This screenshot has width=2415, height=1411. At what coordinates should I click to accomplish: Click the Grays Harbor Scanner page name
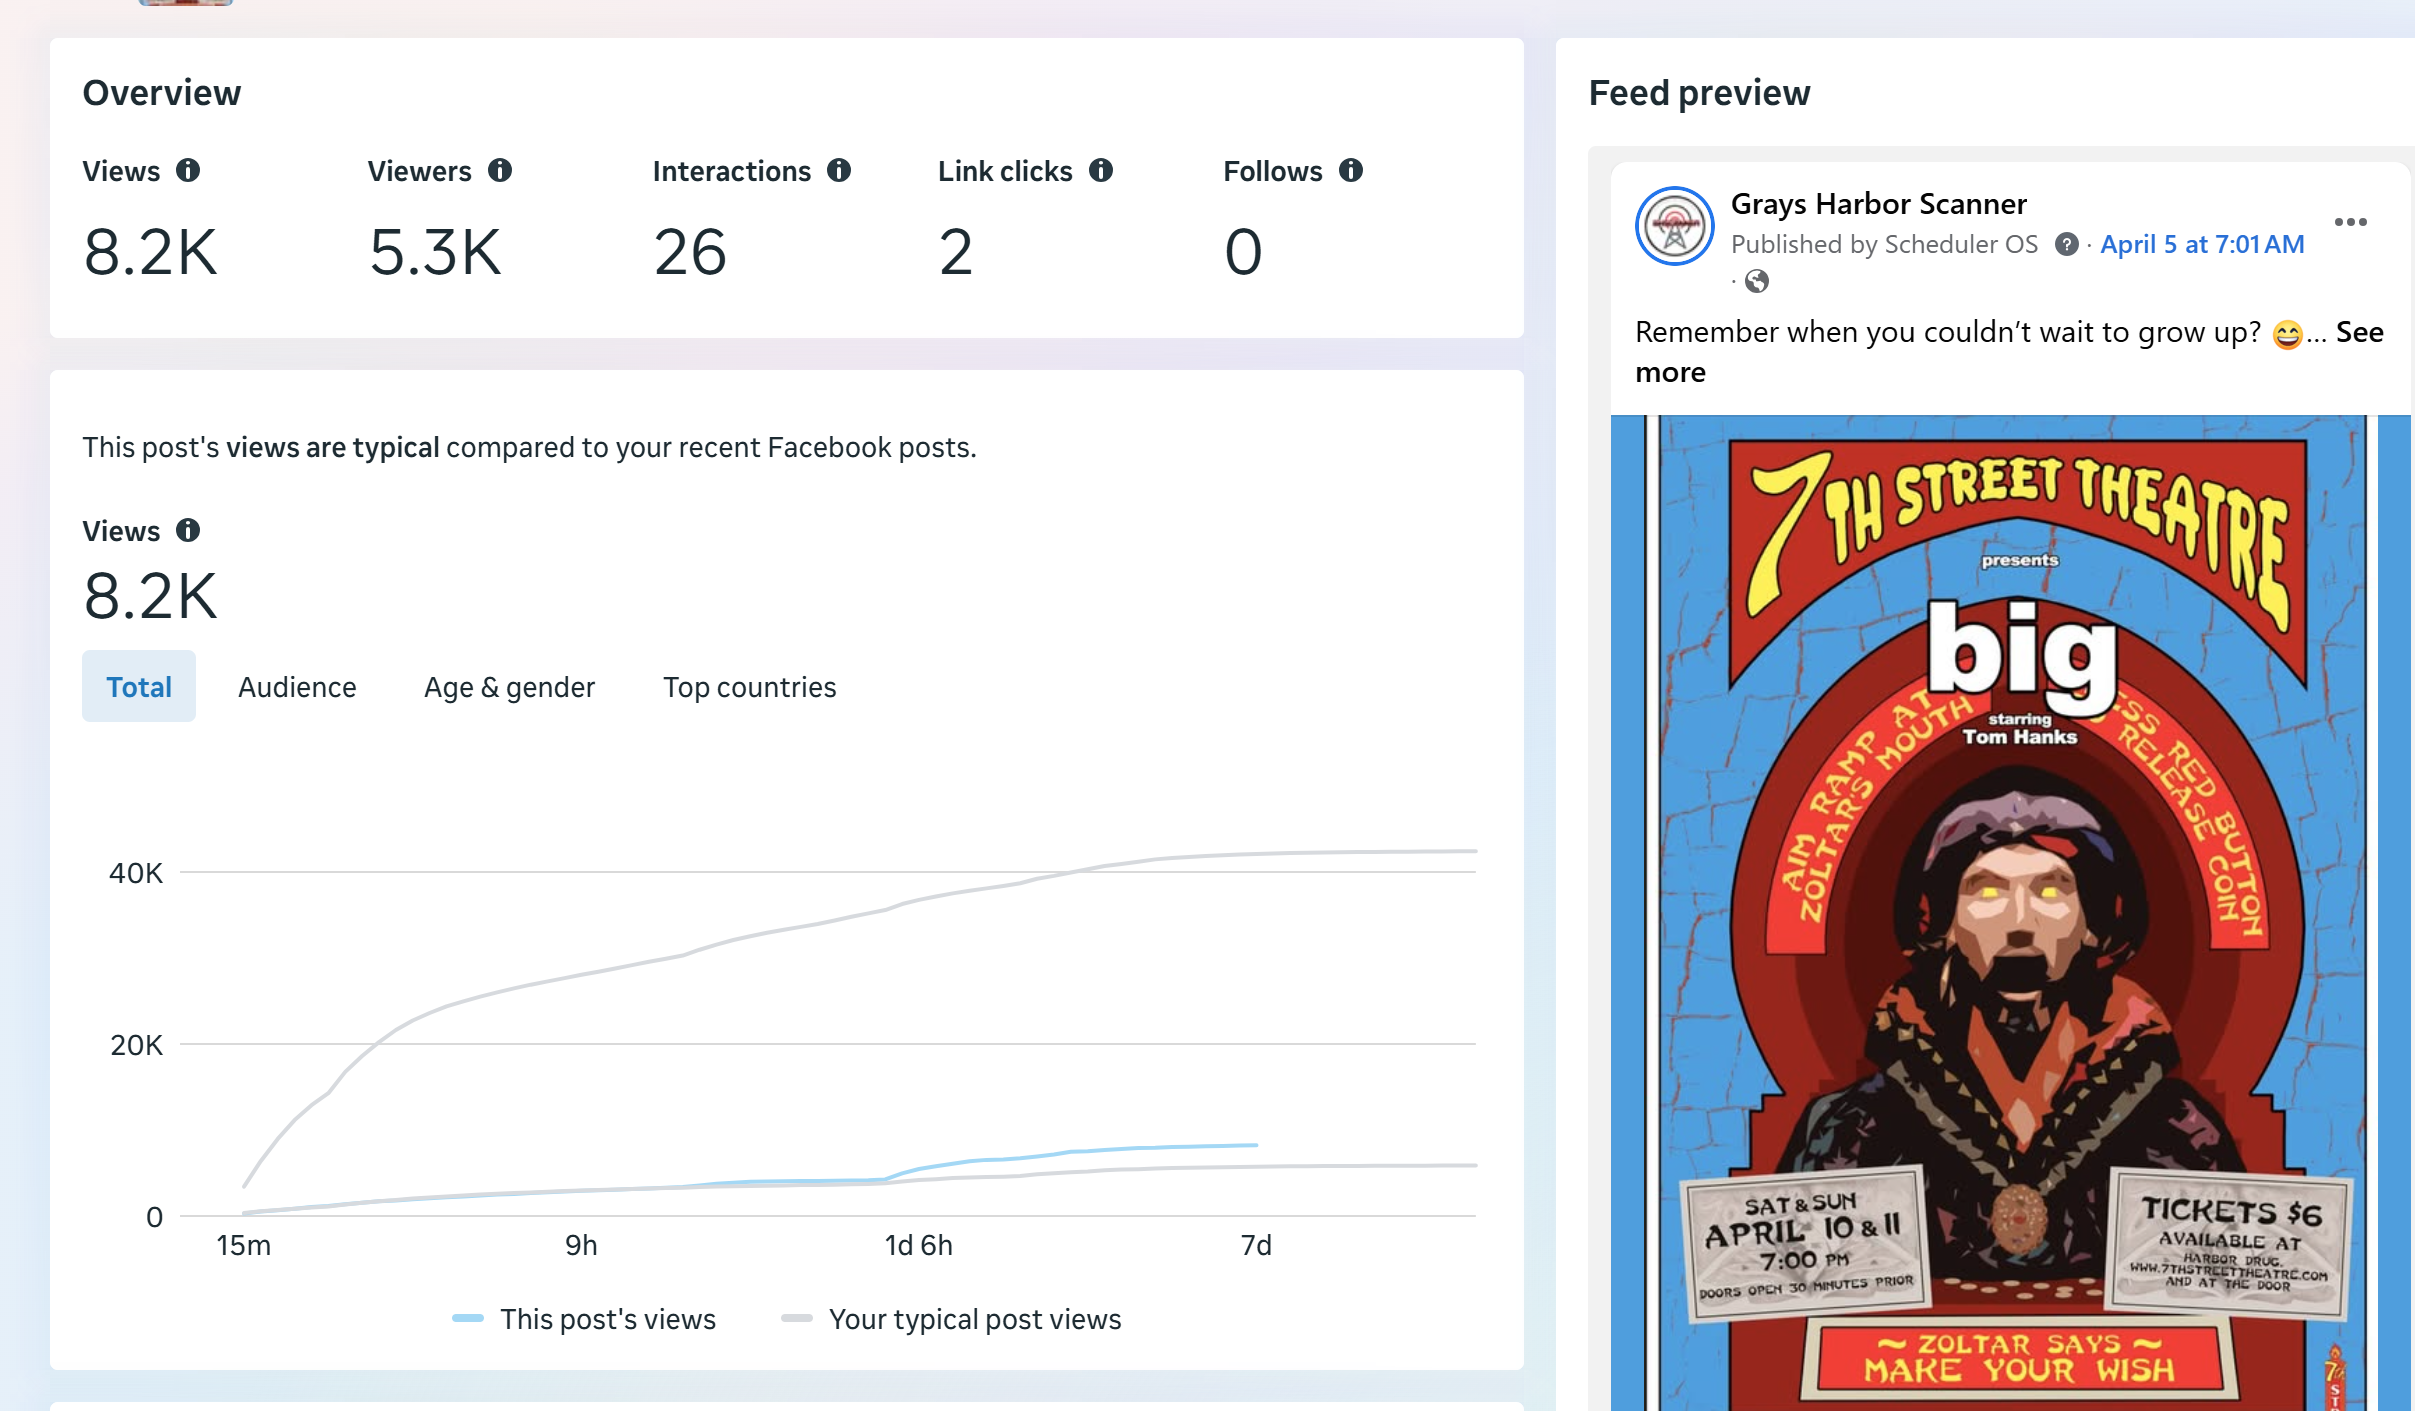1878,204
